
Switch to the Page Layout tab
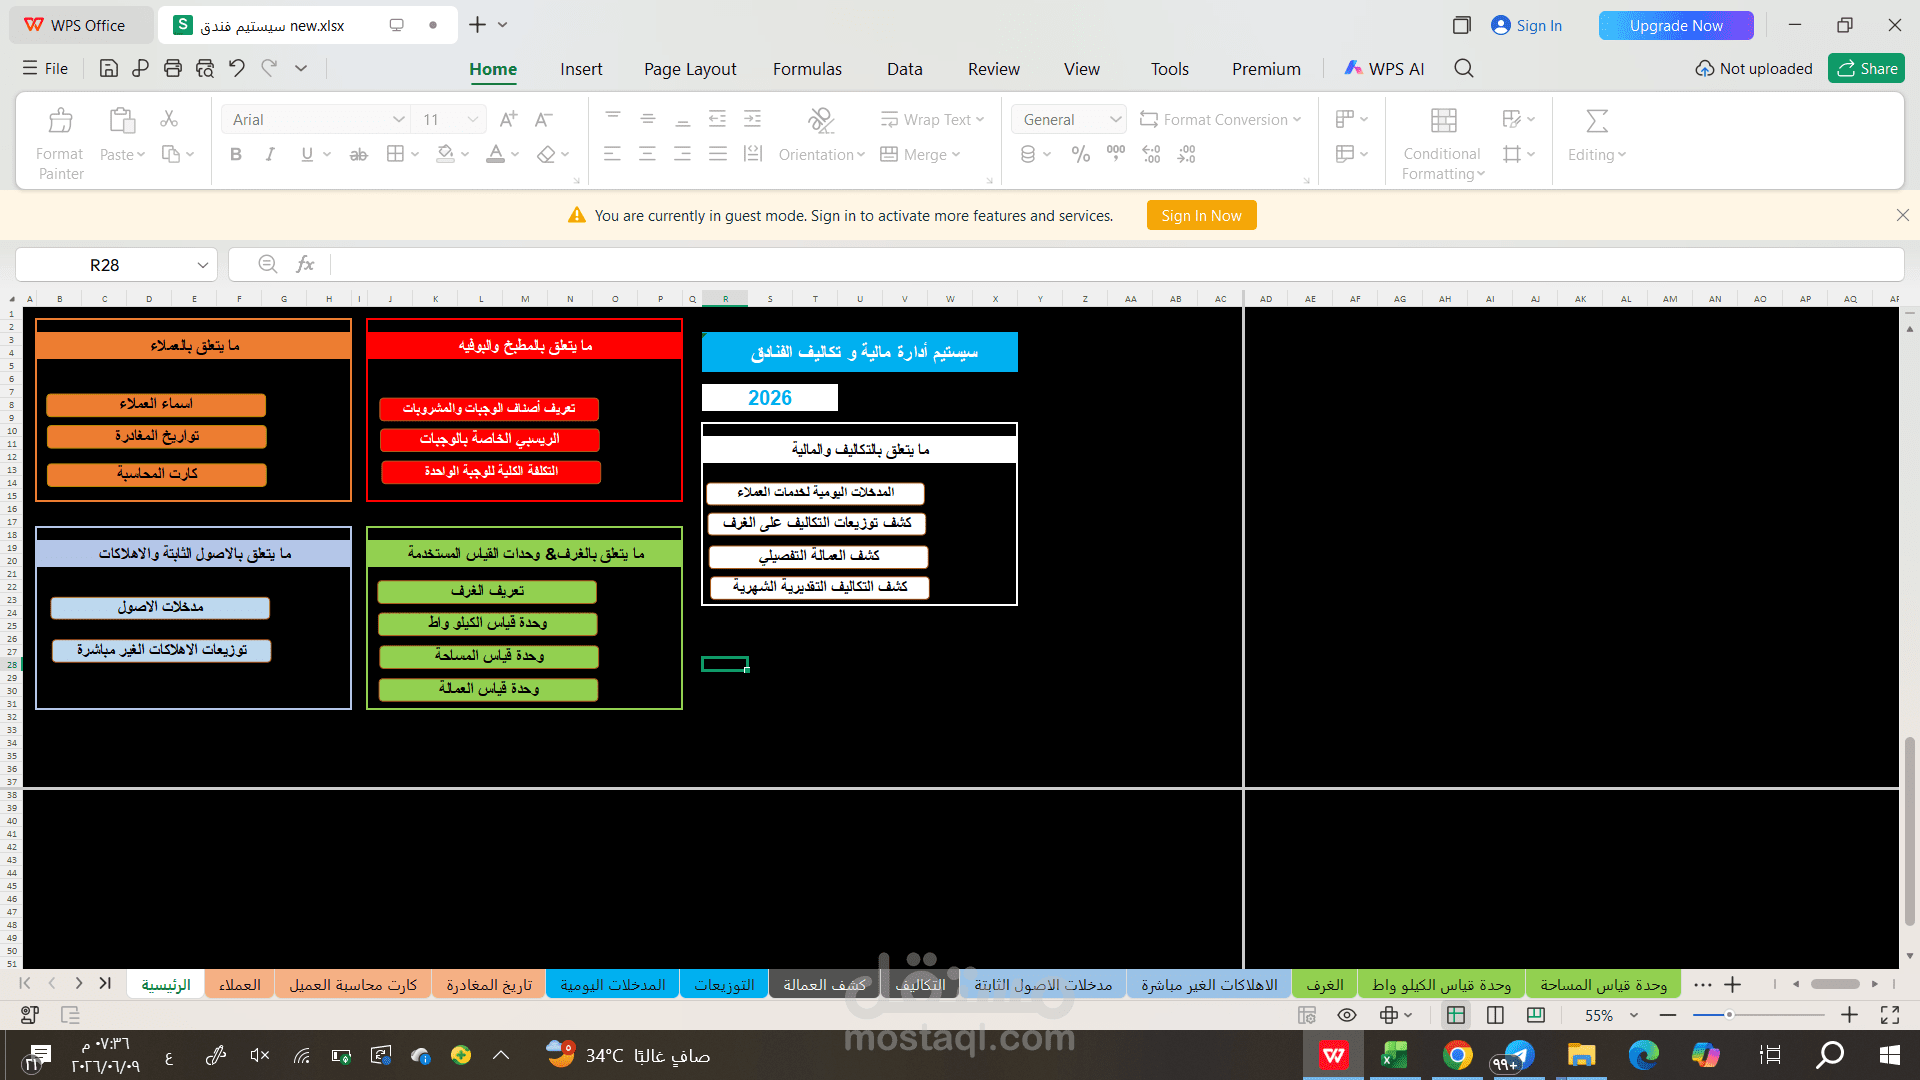pyautogui.click(x=690, y=68)
